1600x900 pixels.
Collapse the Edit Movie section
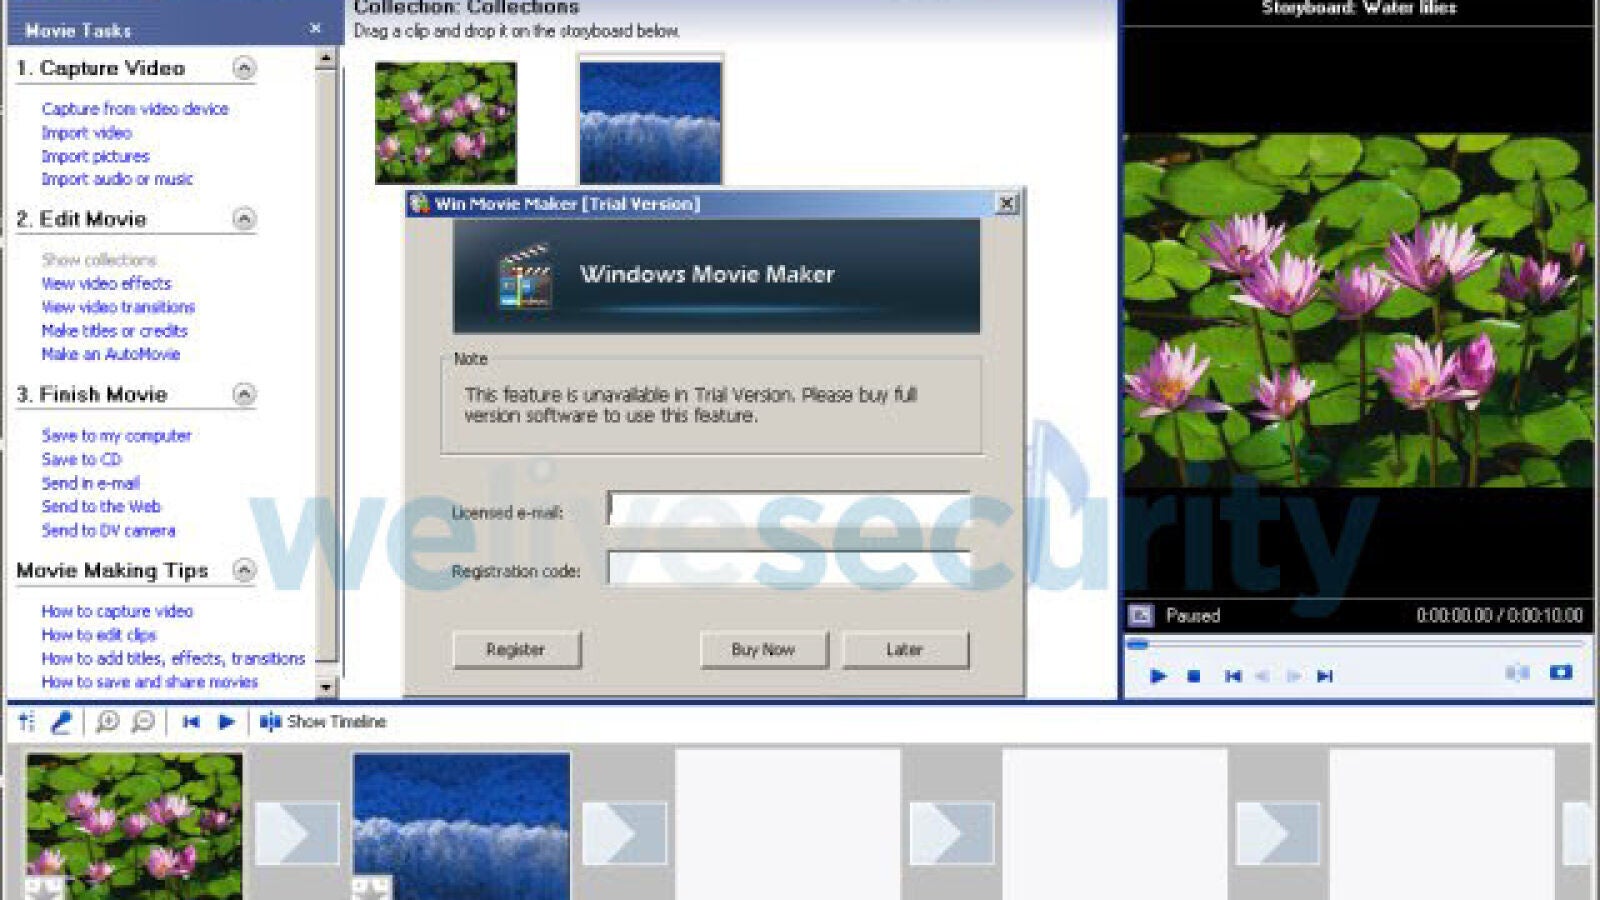[x=244, y=219]
